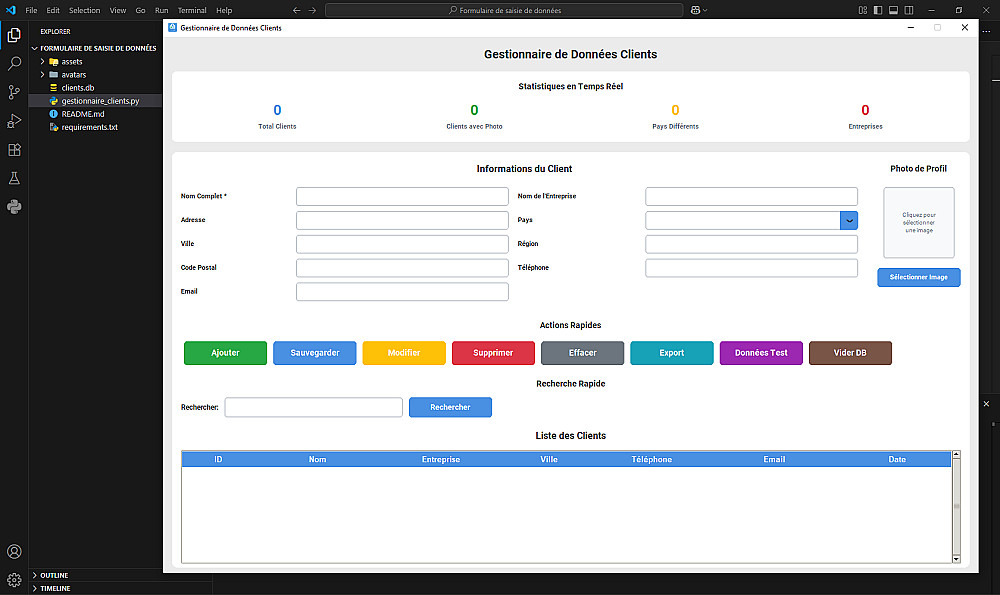Click the Sélectionner Image button
The height and width of the screenshot is (595, 1000).
pos(918,277)
